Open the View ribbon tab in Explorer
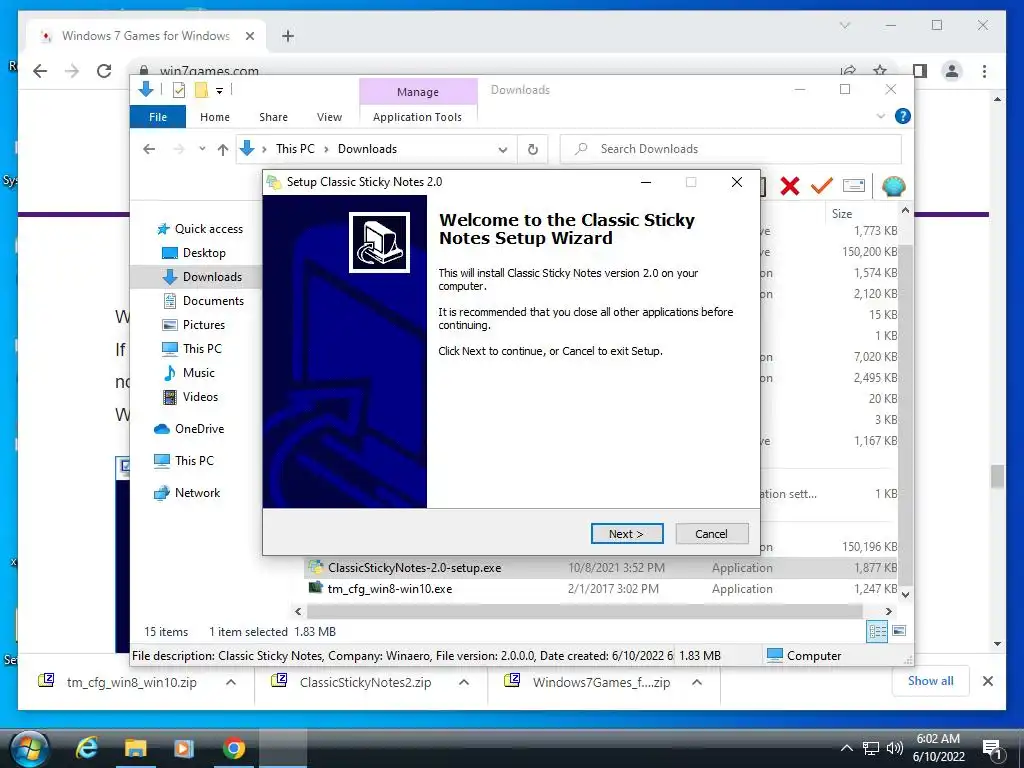This screenshot has height=768, width=1024. pos(329,117)
